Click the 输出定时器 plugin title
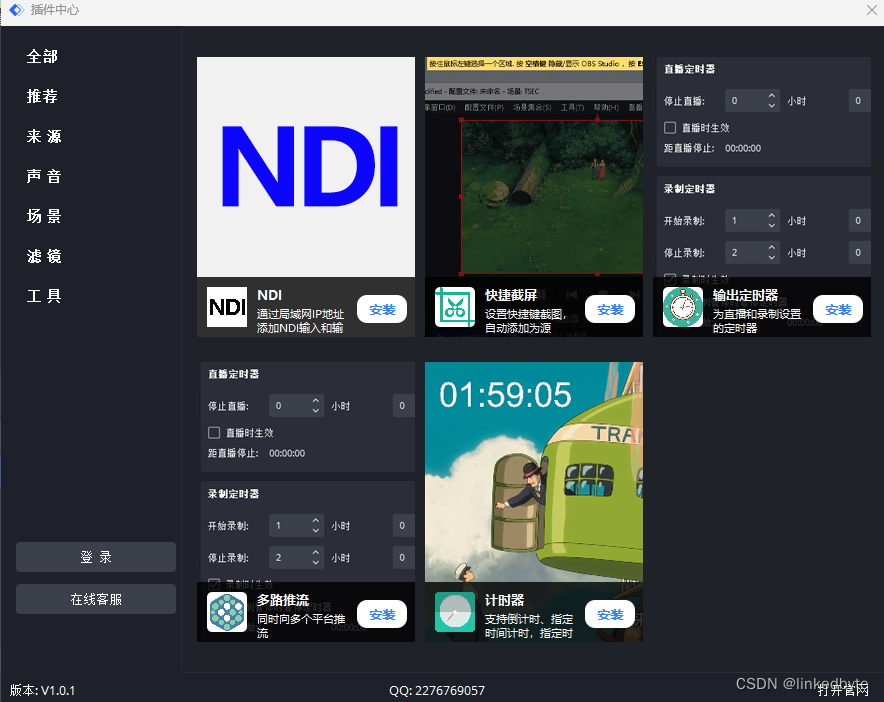884x702 pixels. [745, 295]
